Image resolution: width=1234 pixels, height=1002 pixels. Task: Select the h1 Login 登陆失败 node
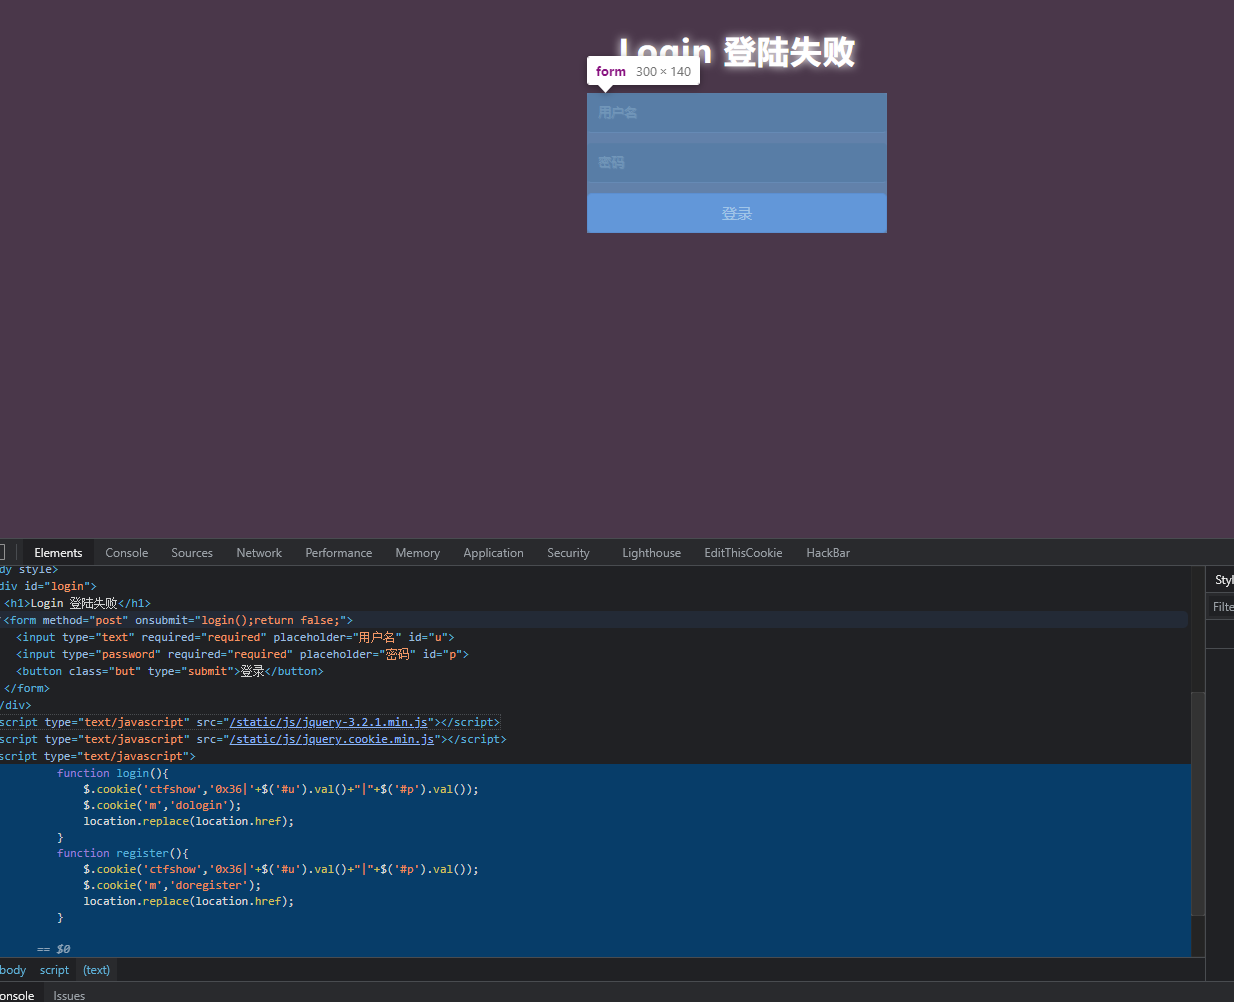click(77, 603)
